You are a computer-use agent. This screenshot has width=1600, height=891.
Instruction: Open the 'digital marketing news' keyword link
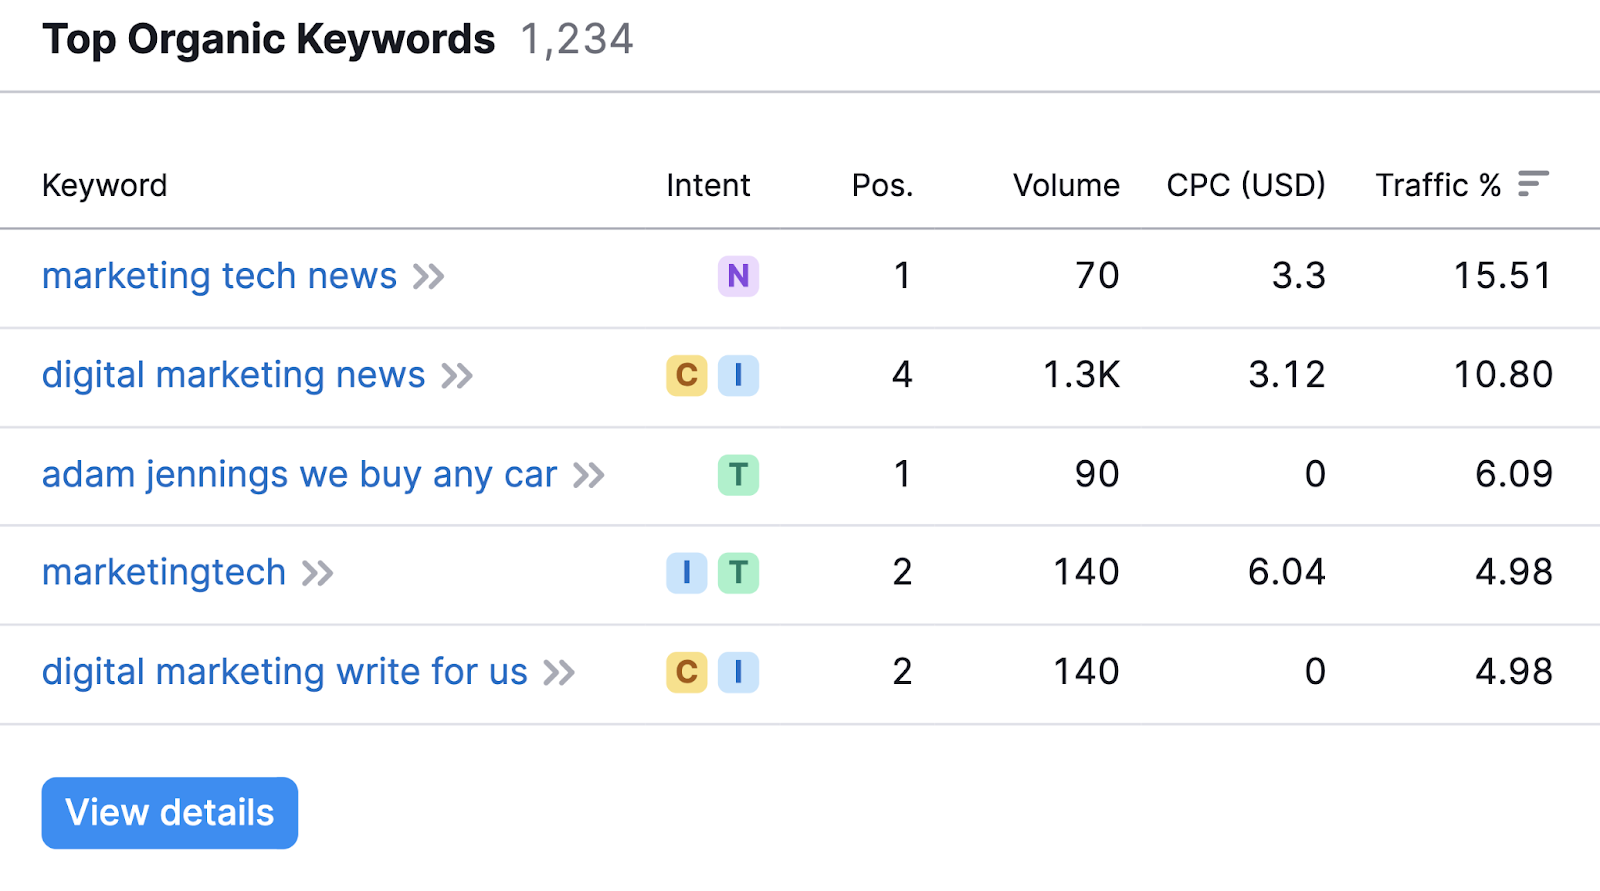point(233,375)
